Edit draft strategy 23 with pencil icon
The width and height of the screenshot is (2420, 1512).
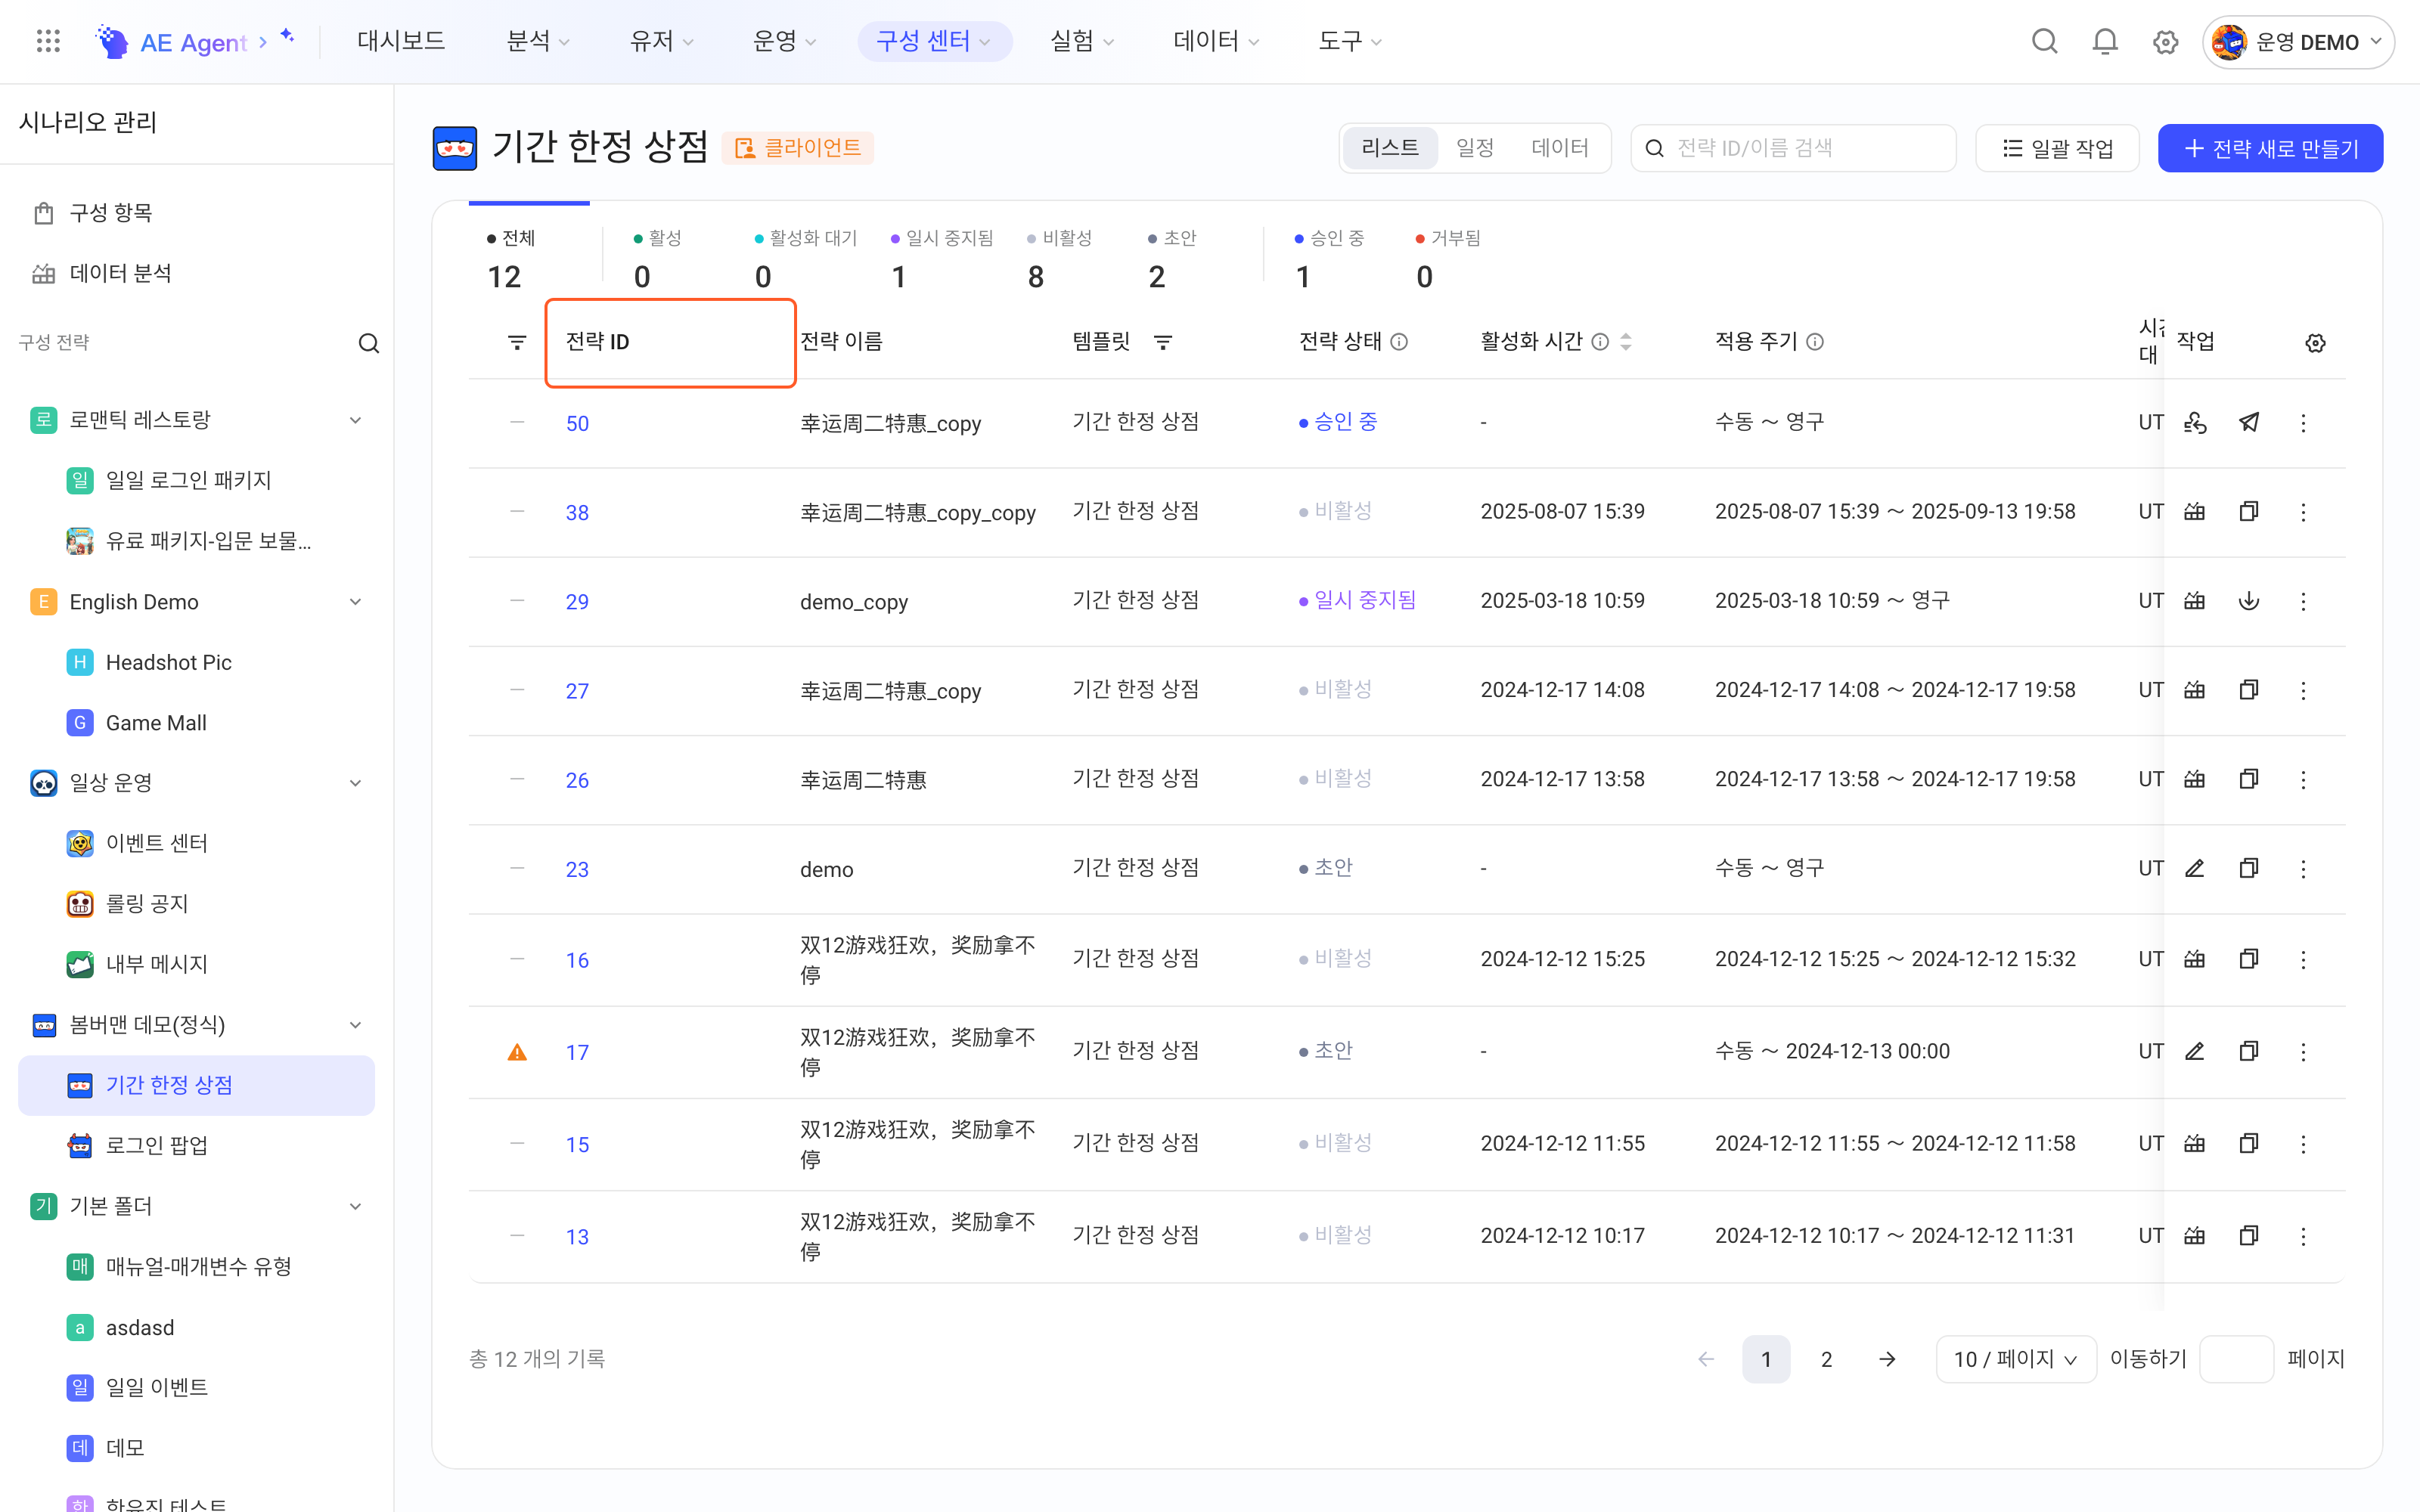point(2194,868)
